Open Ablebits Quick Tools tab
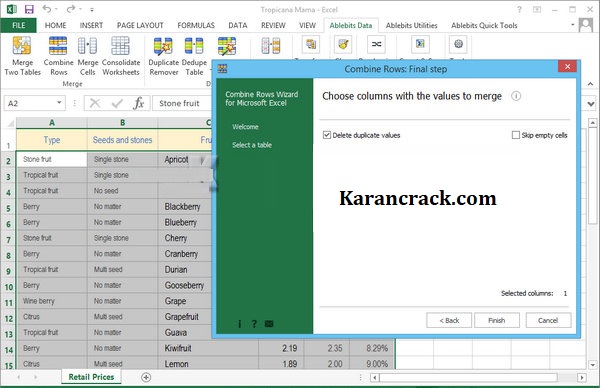Image resolution: width=600 pixels, height=388 pixels. coord(484,25)
